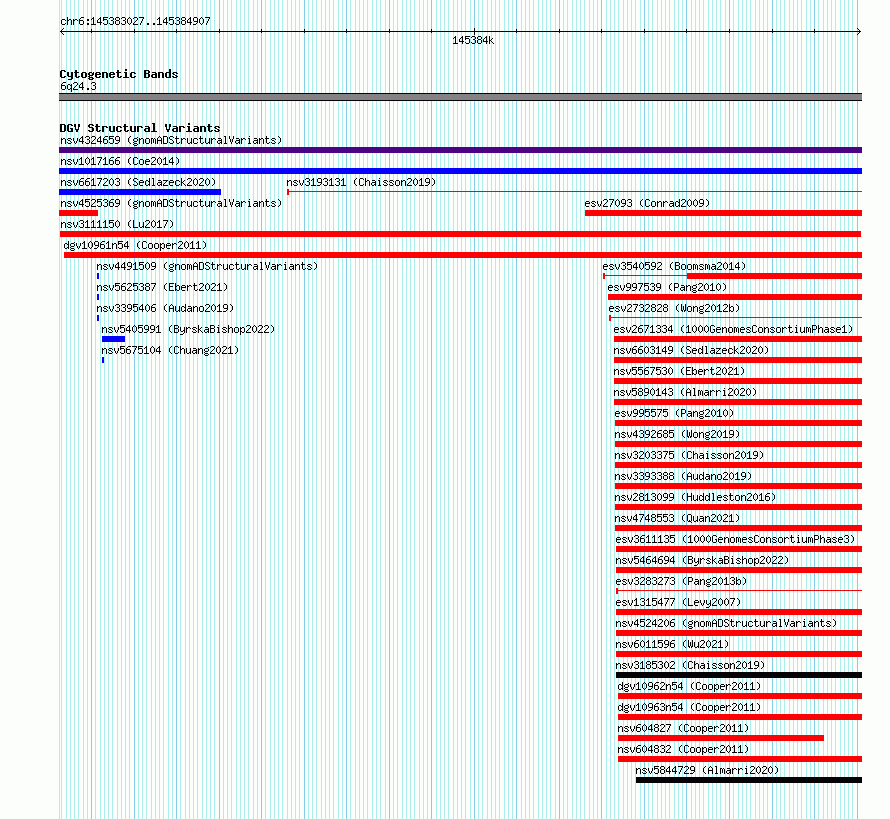This screenshot has width=890, height=819.
Task: Click the black bar under nsv5844729
Action: click(x=749, y=780)
